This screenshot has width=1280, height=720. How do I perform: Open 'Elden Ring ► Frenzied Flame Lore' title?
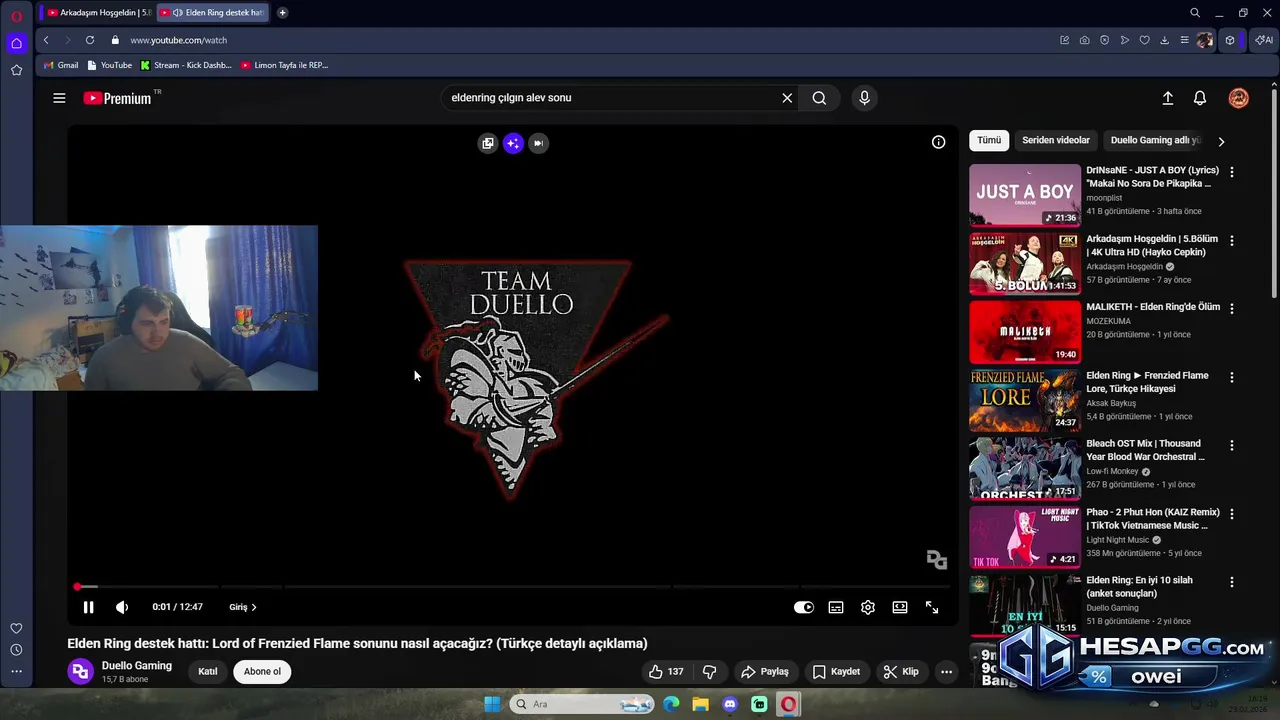(x=1147, y=382)
